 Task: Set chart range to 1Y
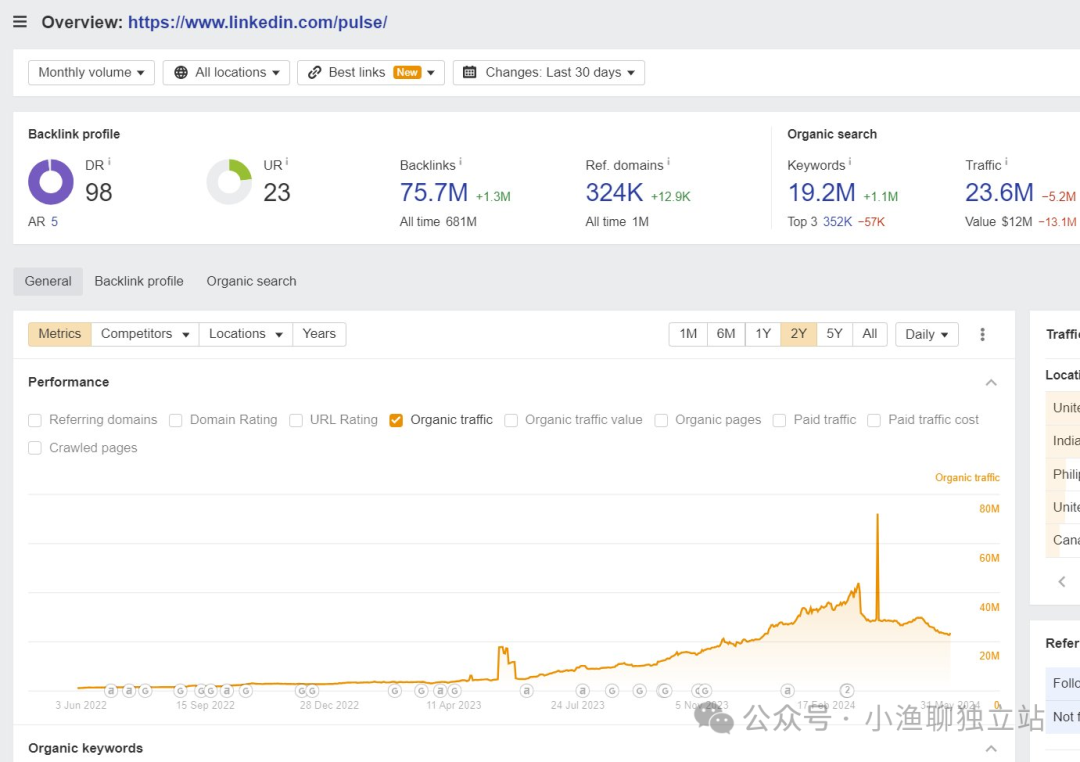coord(763,334)
